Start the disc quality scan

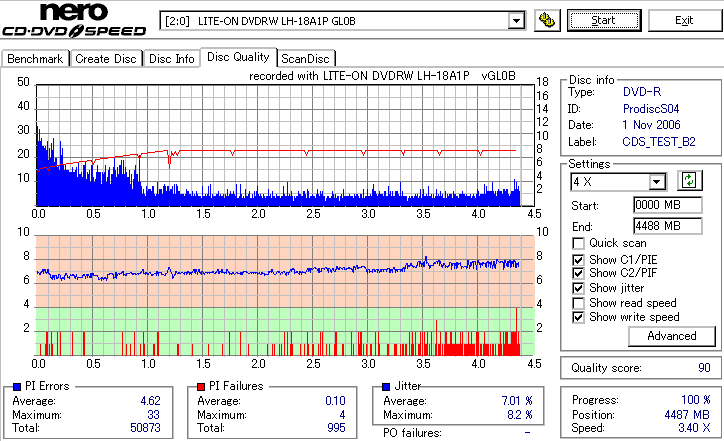(604, 21)
